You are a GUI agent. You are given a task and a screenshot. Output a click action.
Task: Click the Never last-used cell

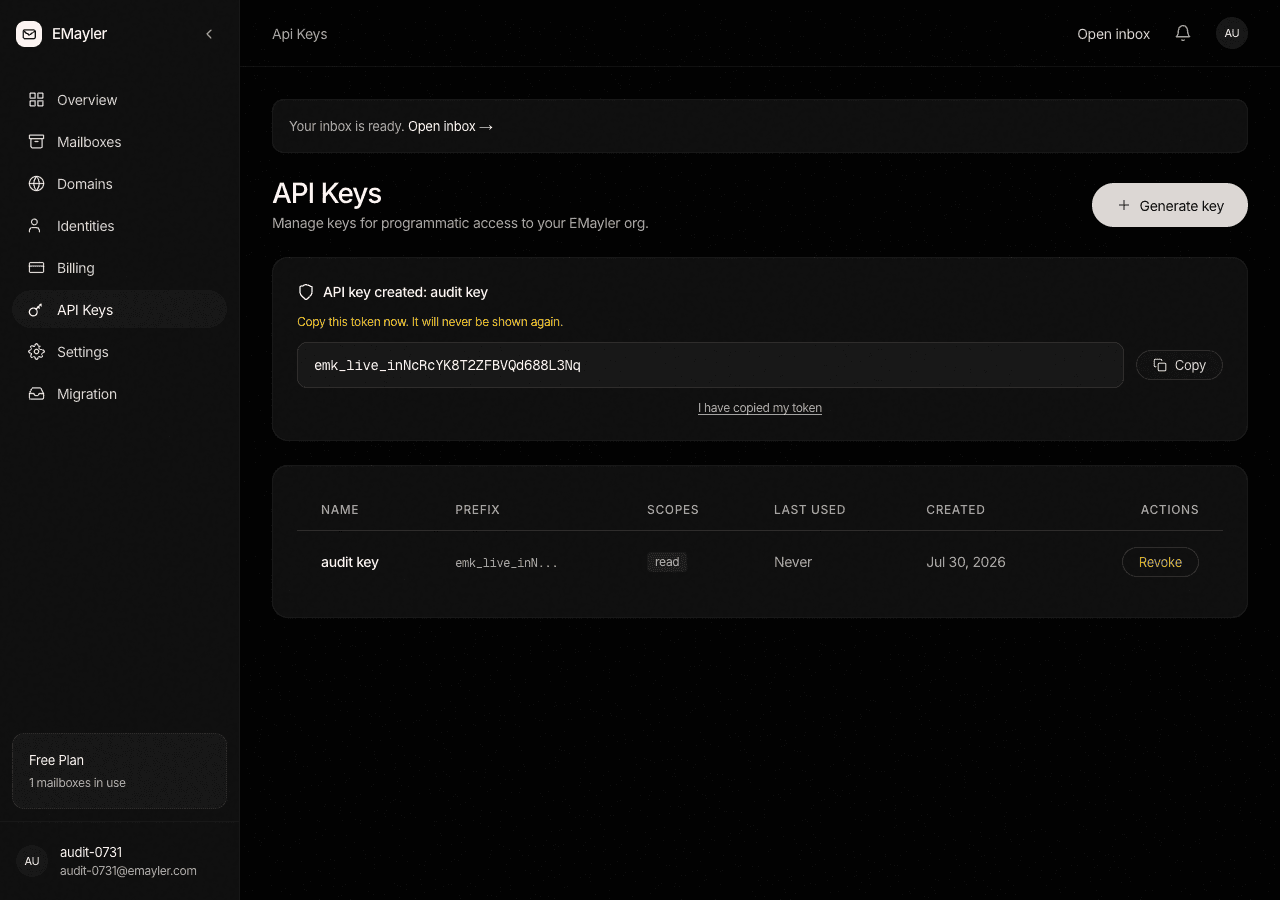click(793, 562)
